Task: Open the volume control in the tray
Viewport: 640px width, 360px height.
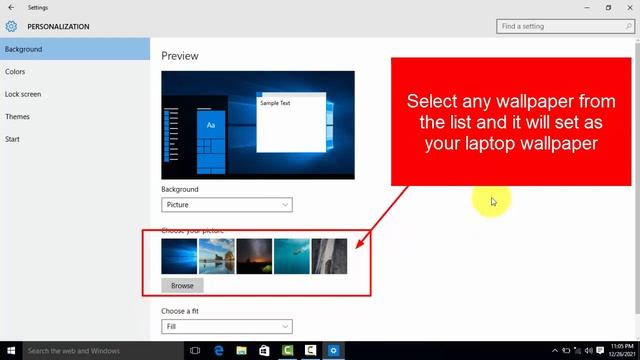Action: 589,351
